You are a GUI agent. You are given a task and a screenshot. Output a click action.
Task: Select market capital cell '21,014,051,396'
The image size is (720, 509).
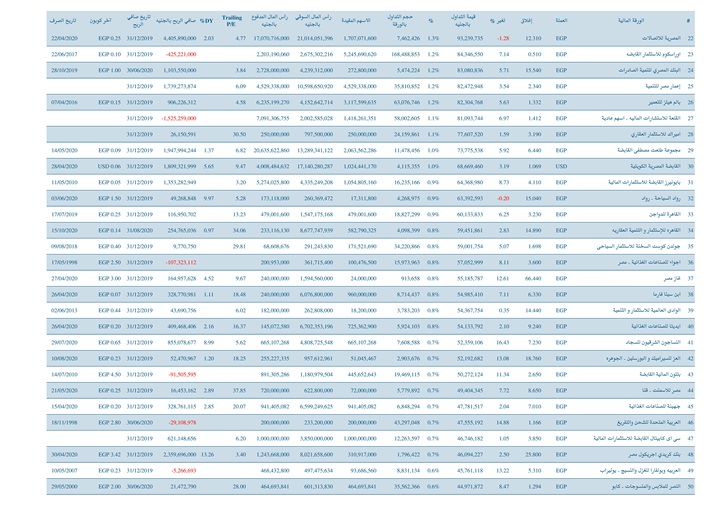(x=315, y=39)
